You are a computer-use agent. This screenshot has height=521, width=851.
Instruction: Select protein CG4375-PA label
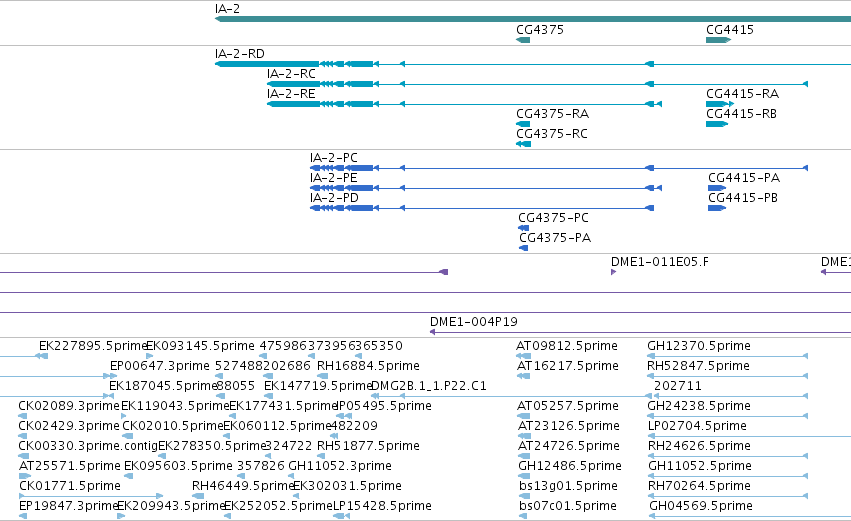tap(555, 238)
